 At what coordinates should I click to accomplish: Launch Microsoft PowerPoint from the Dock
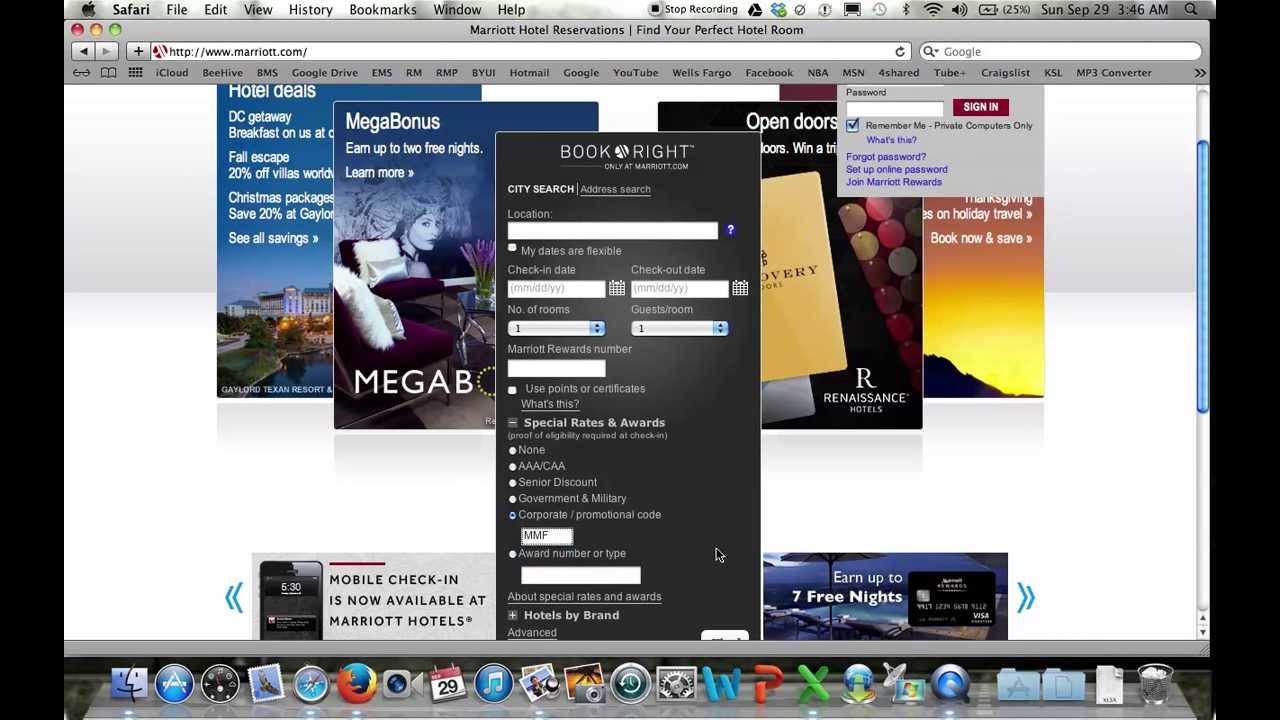767,685
